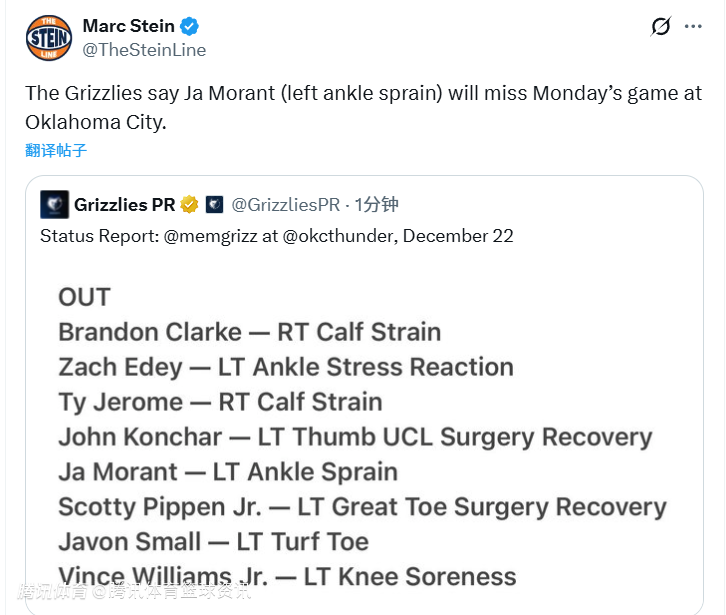Click the @GrizzliesPR handle

(x=285, y=205)
